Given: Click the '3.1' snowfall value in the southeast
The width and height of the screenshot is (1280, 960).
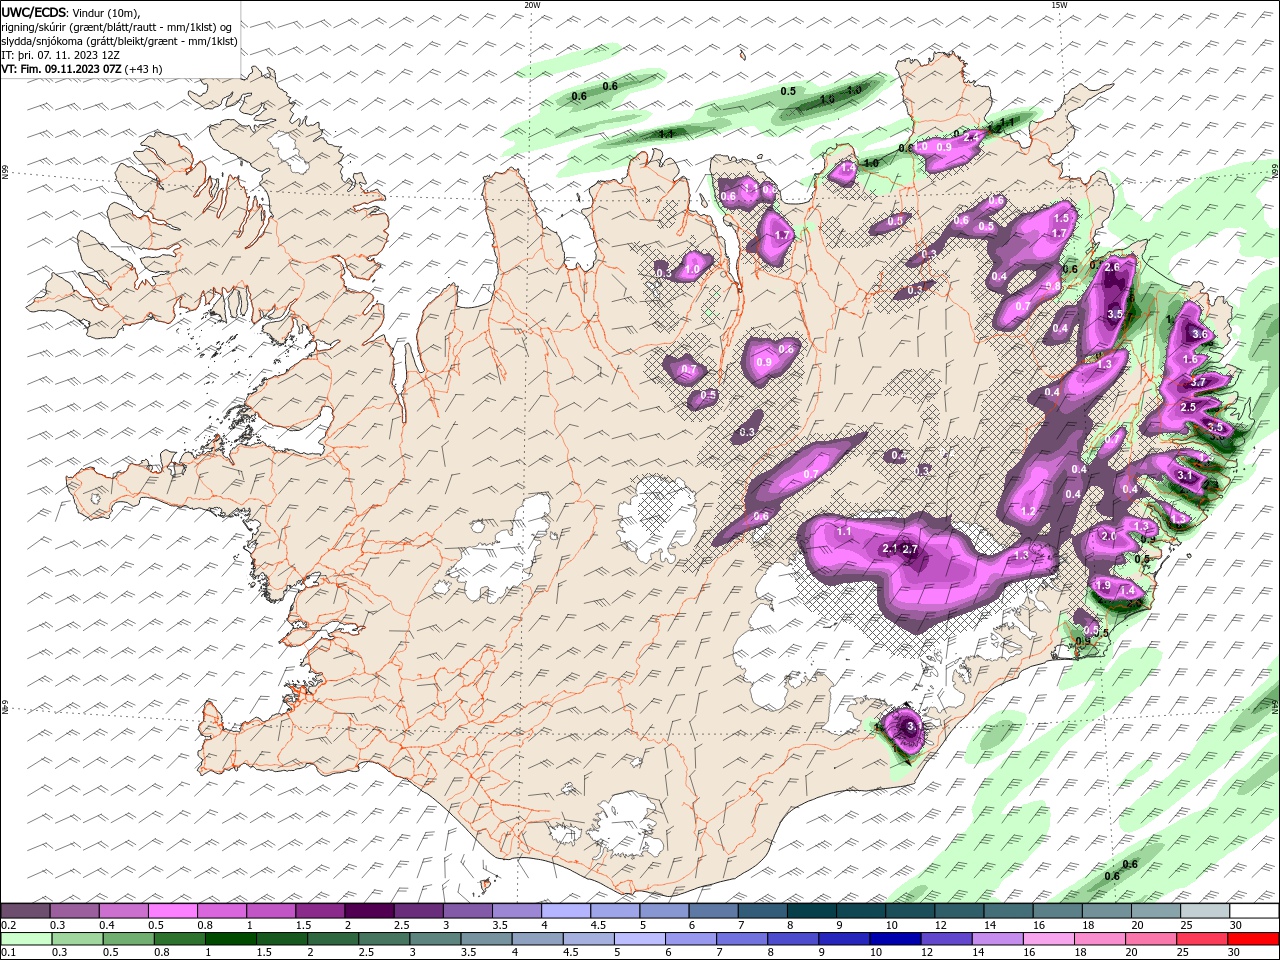Looking at the screenshot, I should coord(1185,475).
